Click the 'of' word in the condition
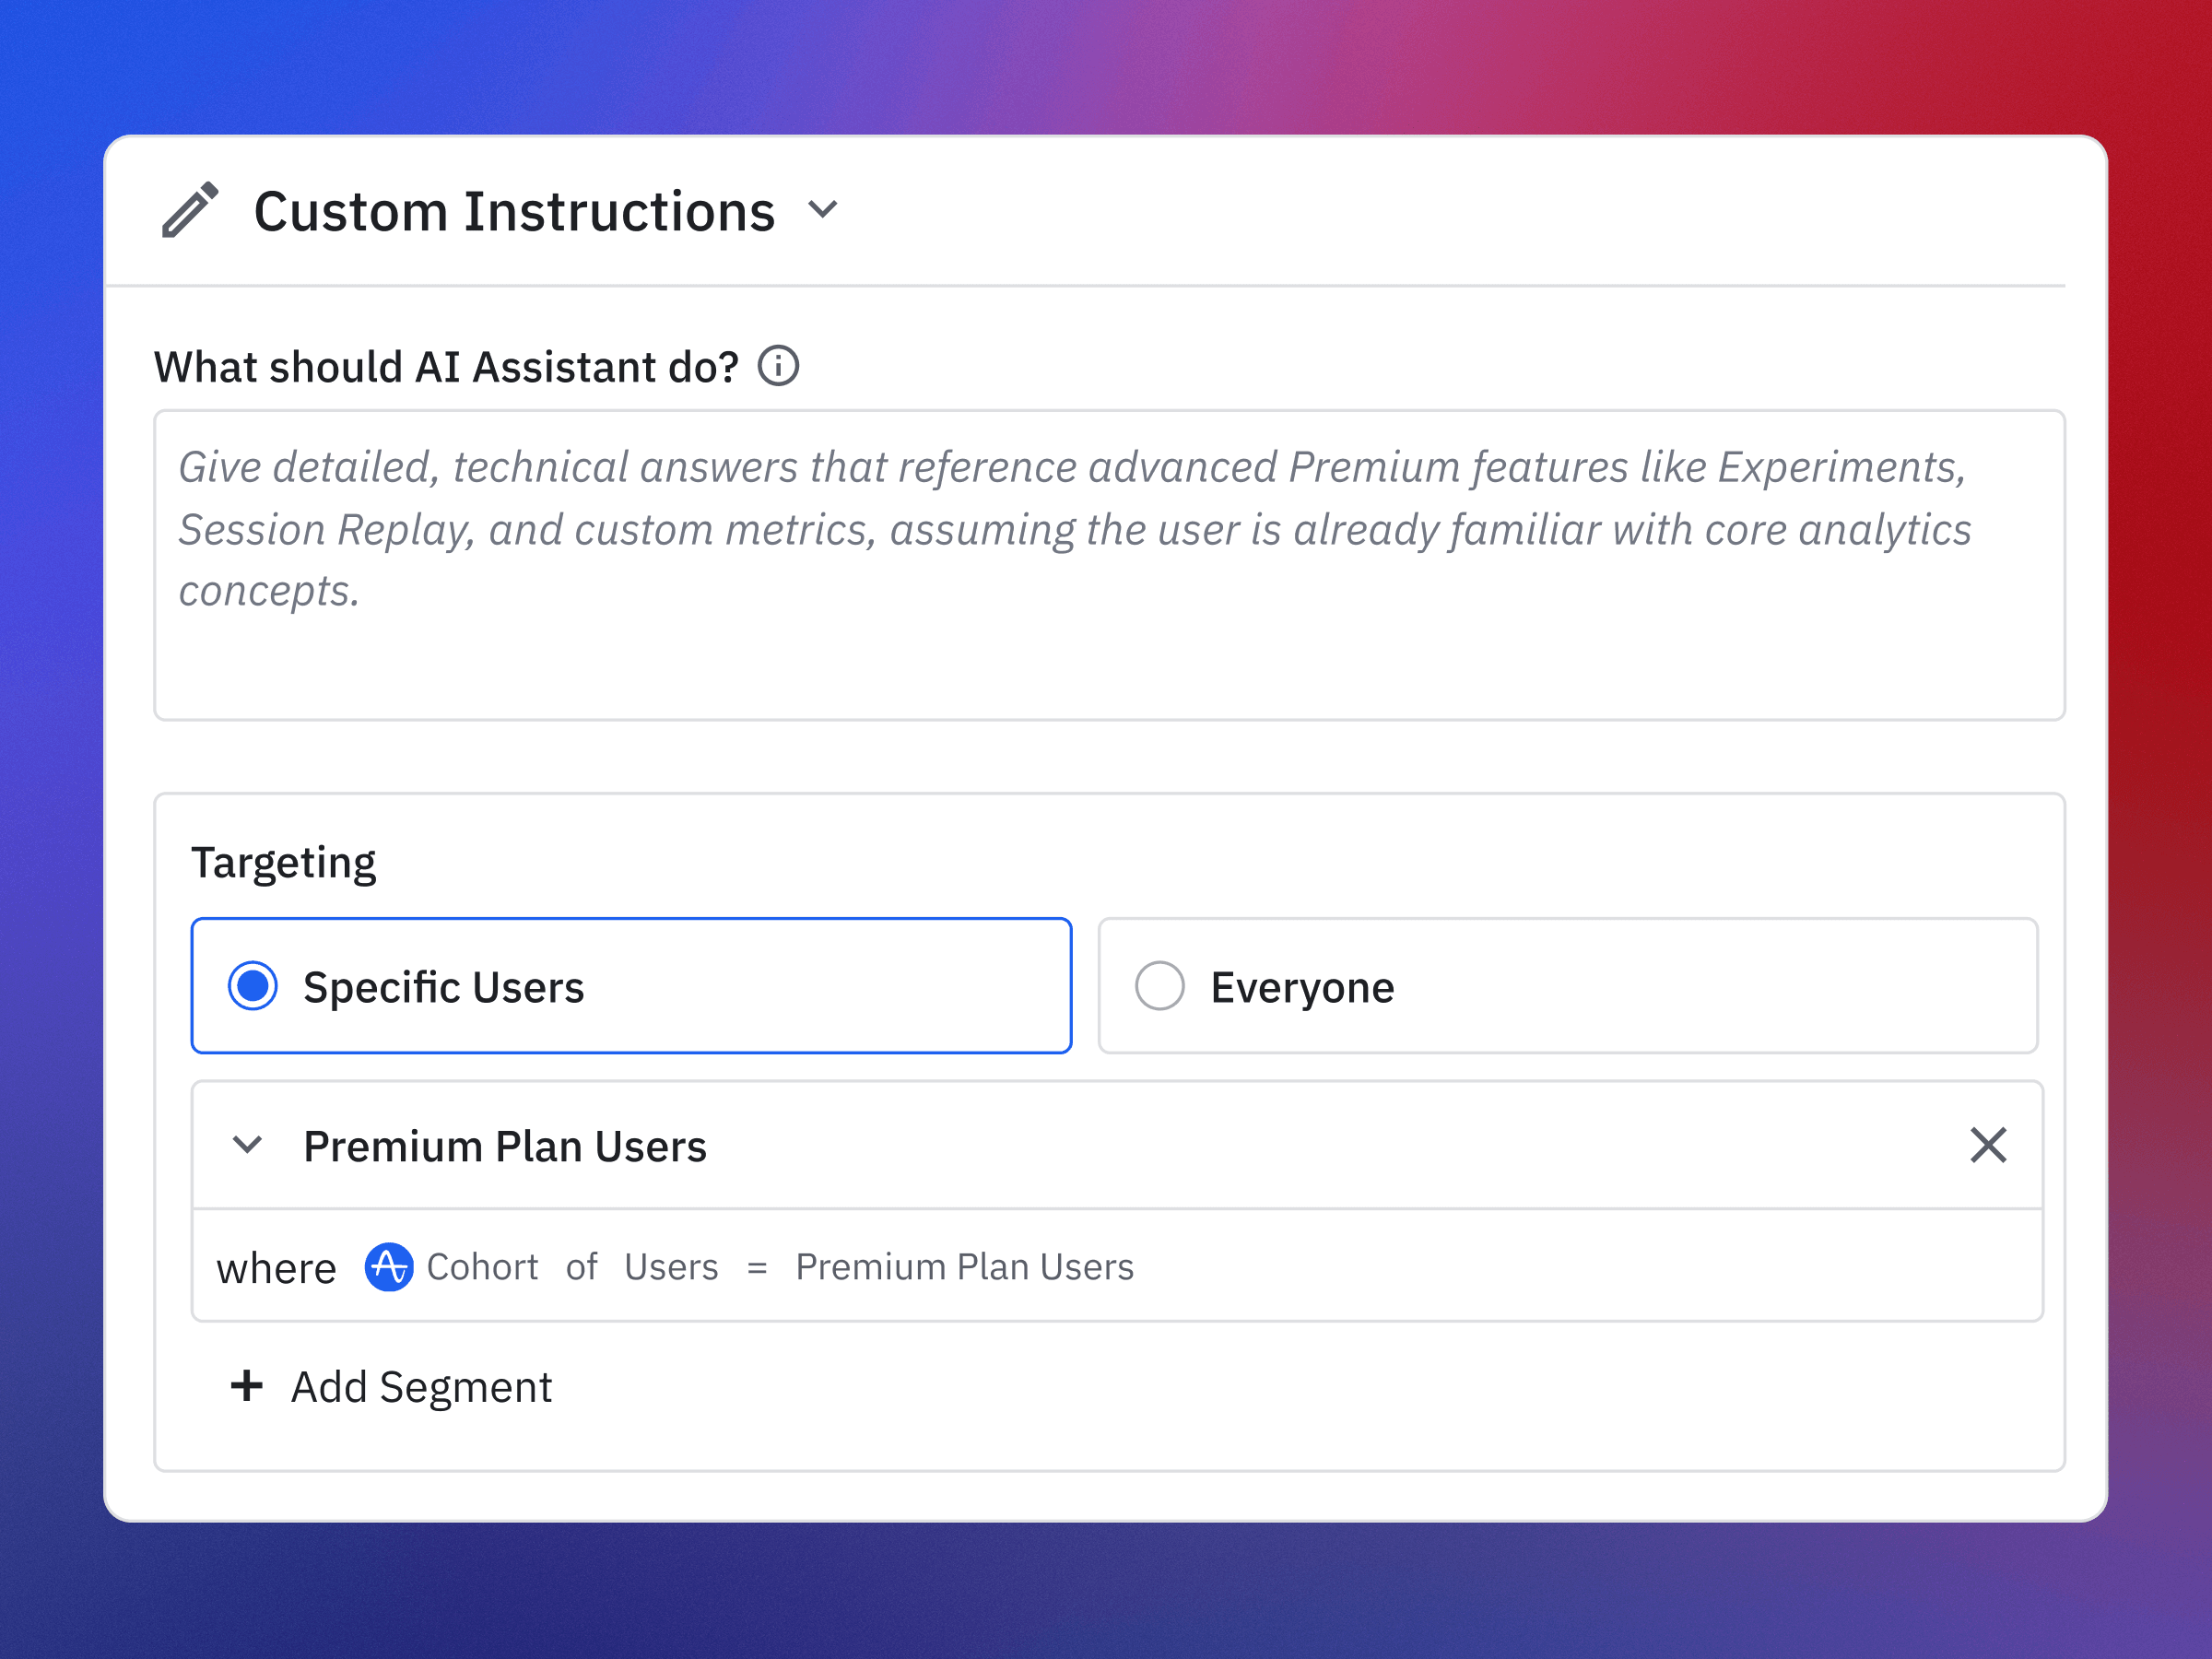The image size is (2212, 1659). [581, 1267]
